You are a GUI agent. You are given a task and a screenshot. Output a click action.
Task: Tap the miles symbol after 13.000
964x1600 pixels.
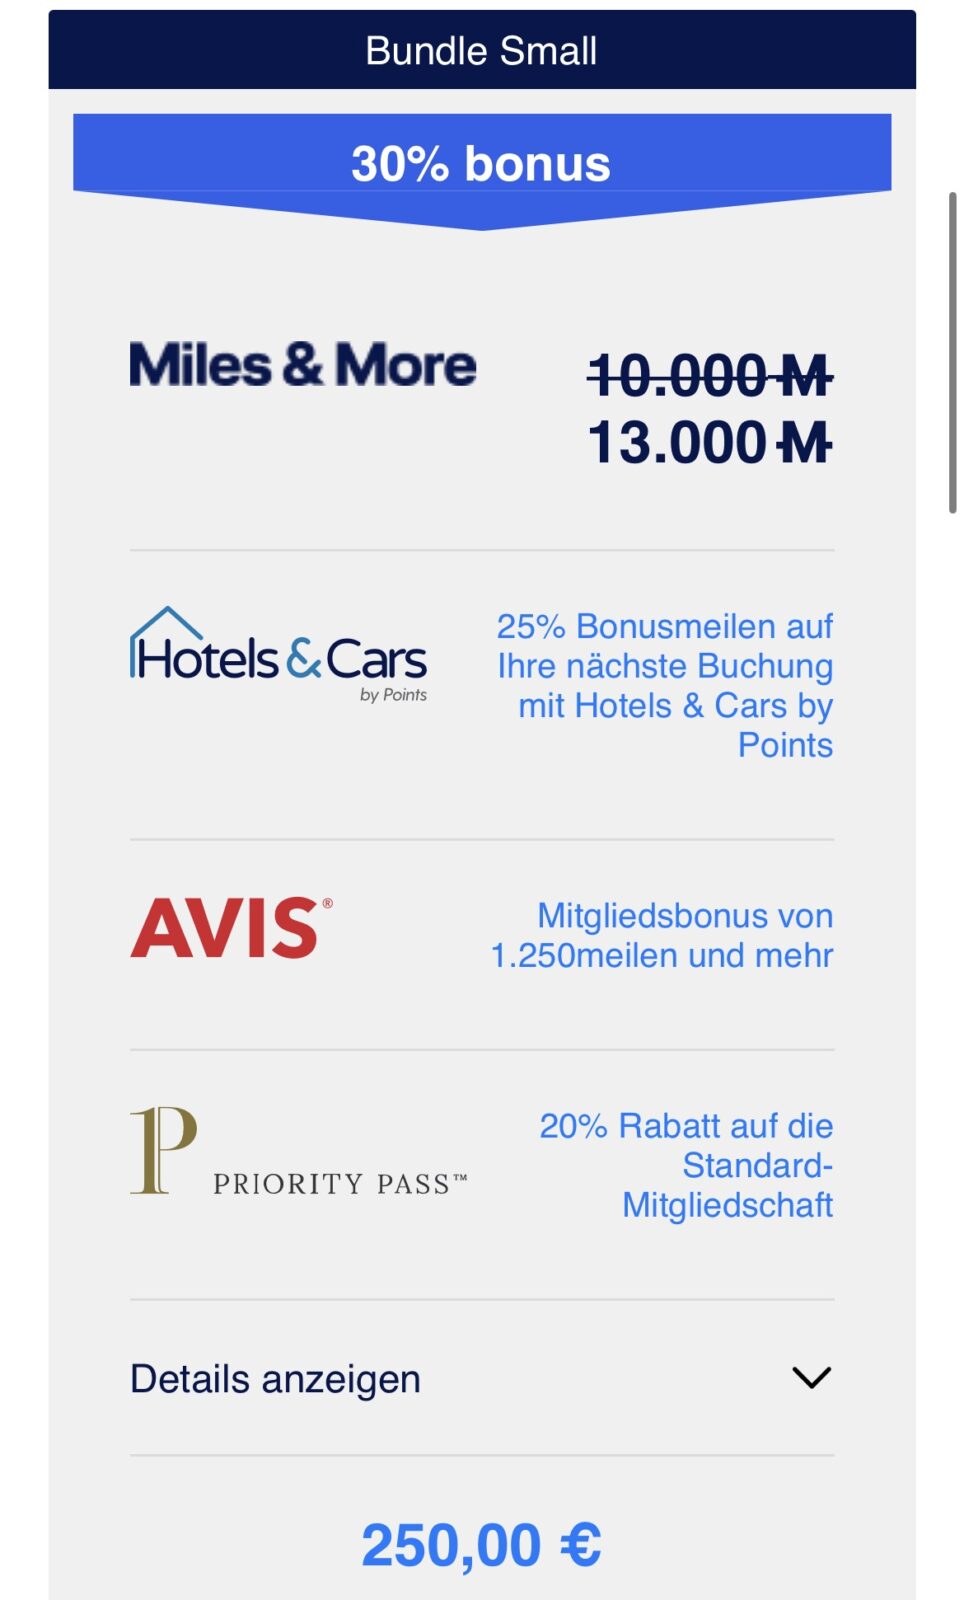point(805,443)
